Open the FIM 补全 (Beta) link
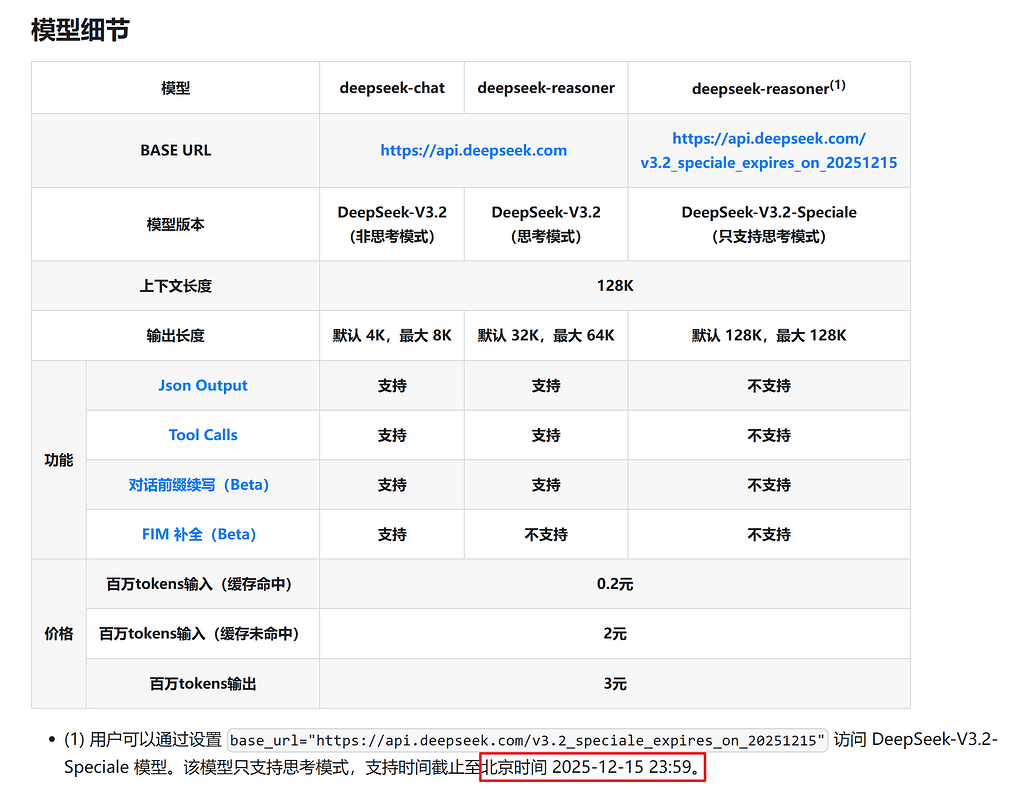 click(x=199, y=534)
